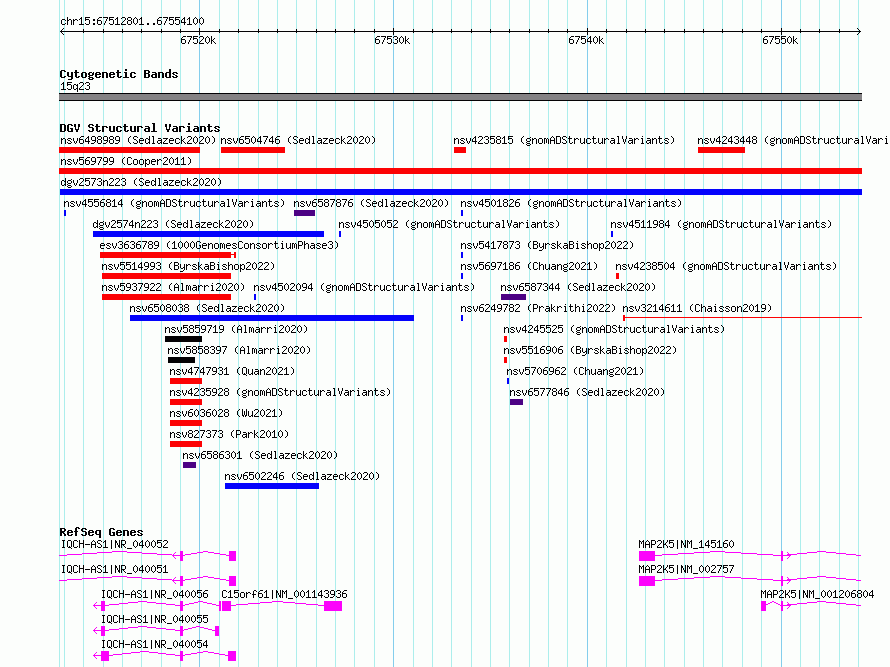
Task: Click the Cytogenetic Bands track title
Action: (119, 74)
